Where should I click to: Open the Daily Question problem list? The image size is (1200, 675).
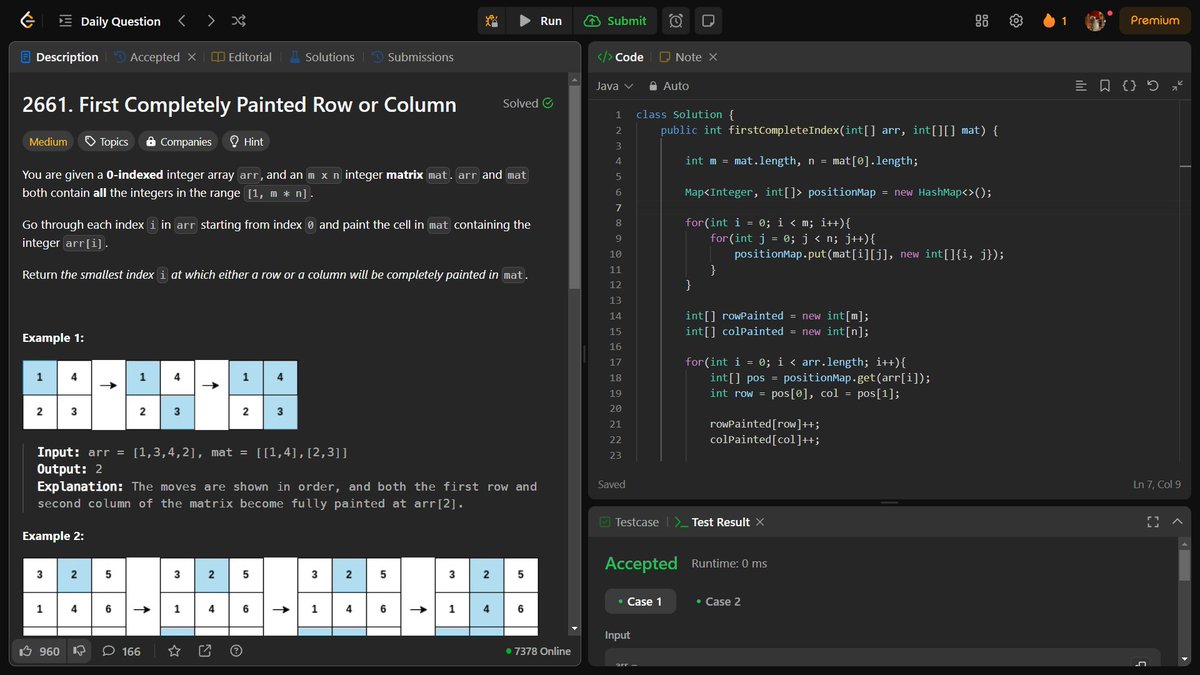[x=110, y=21]
